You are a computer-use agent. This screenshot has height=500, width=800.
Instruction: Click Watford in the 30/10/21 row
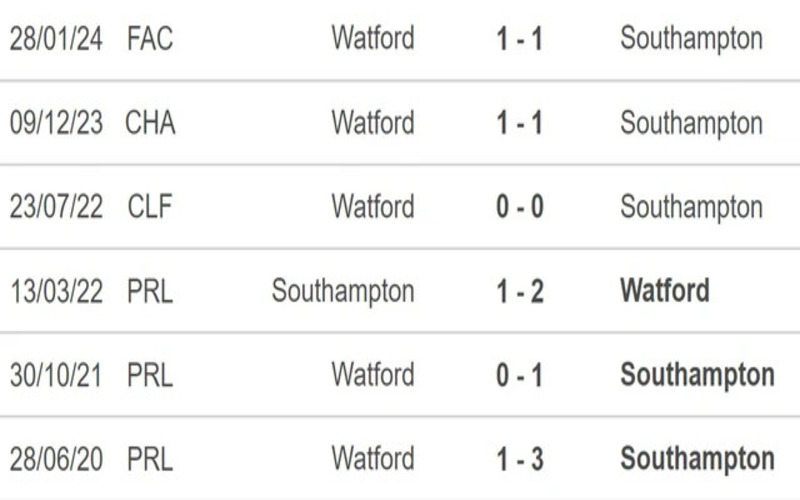point(373,375)
